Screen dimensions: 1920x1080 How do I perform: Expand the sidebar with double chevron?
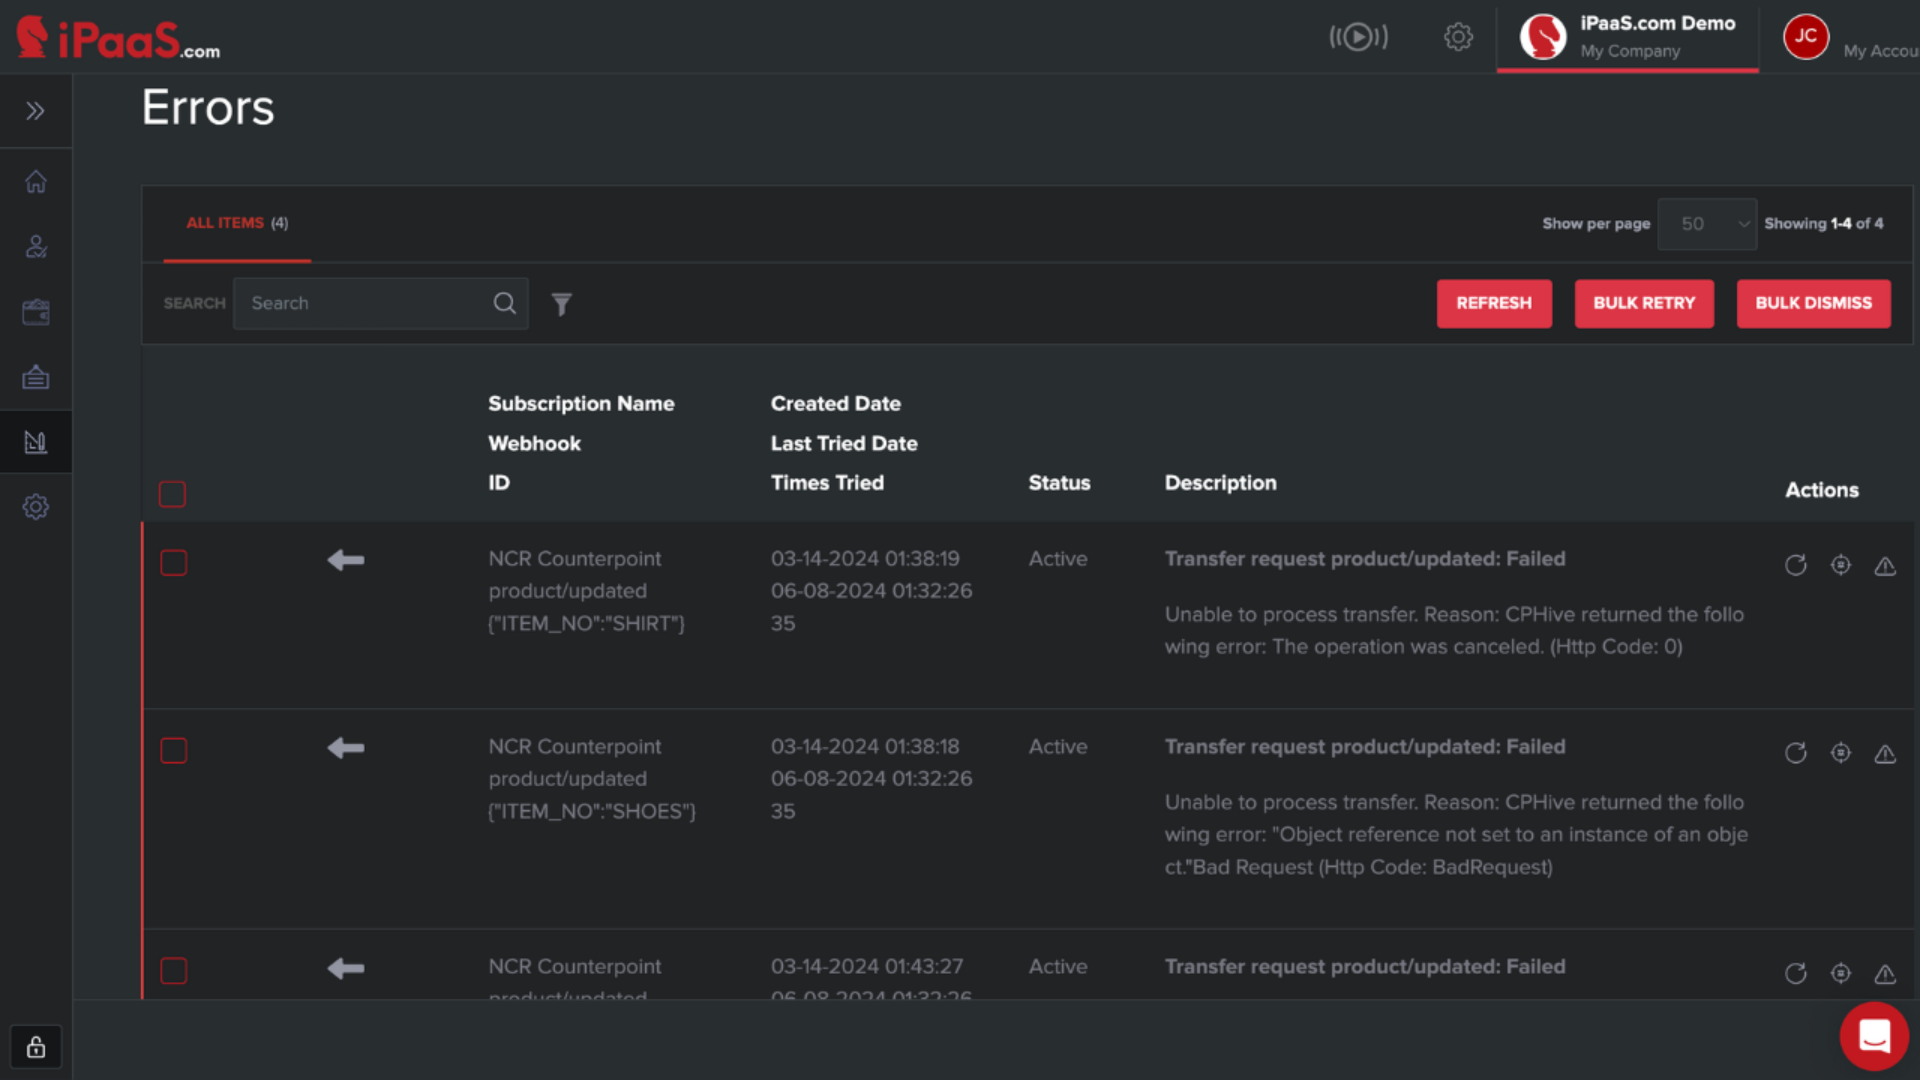(x=36, y=111)
